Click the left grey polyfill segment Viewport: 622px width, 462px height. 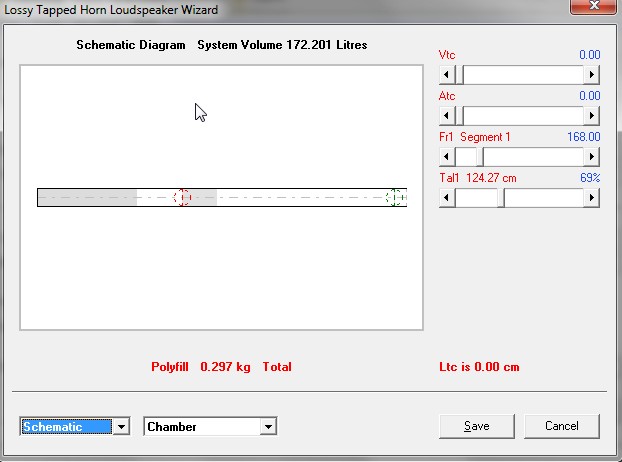coord(88,197)
